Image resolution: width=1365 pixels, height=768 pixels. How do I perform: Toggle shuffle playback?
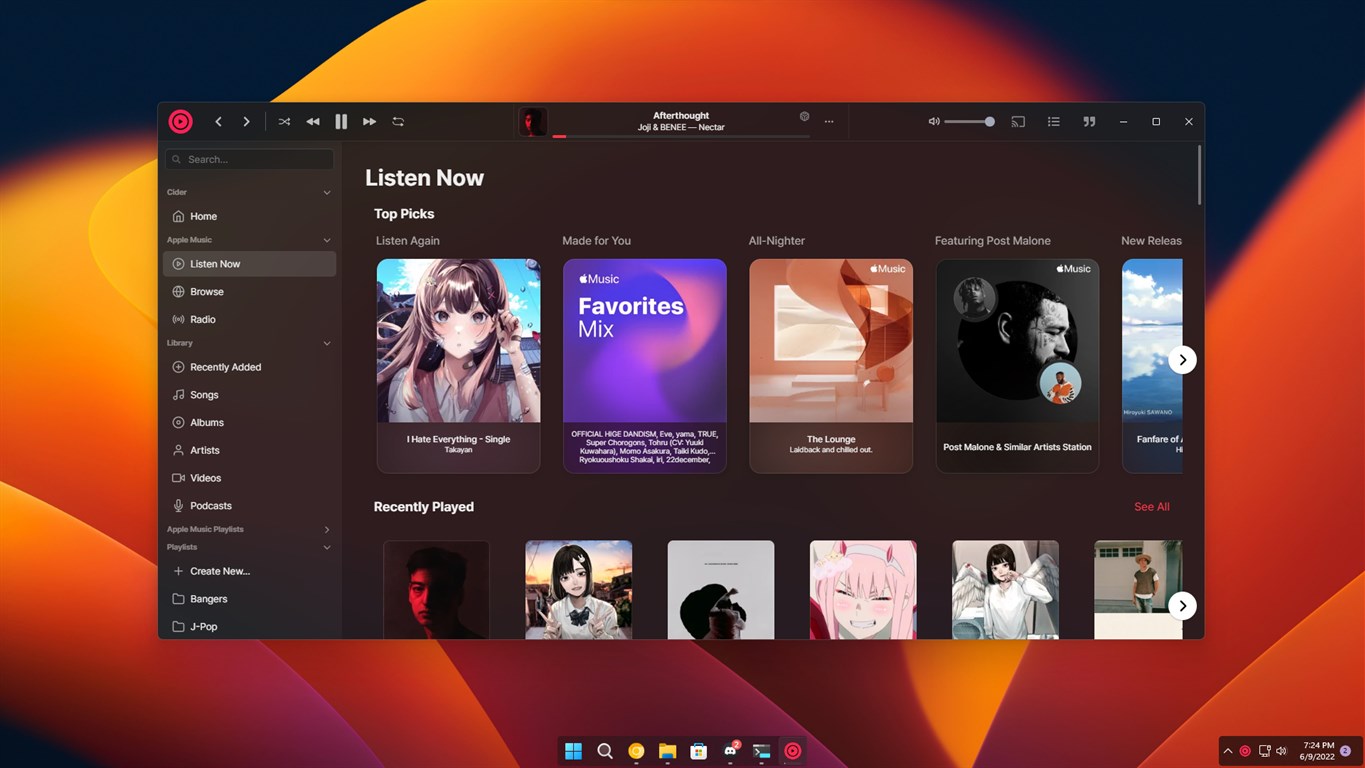pyautogui.click(x=284, y=121)
